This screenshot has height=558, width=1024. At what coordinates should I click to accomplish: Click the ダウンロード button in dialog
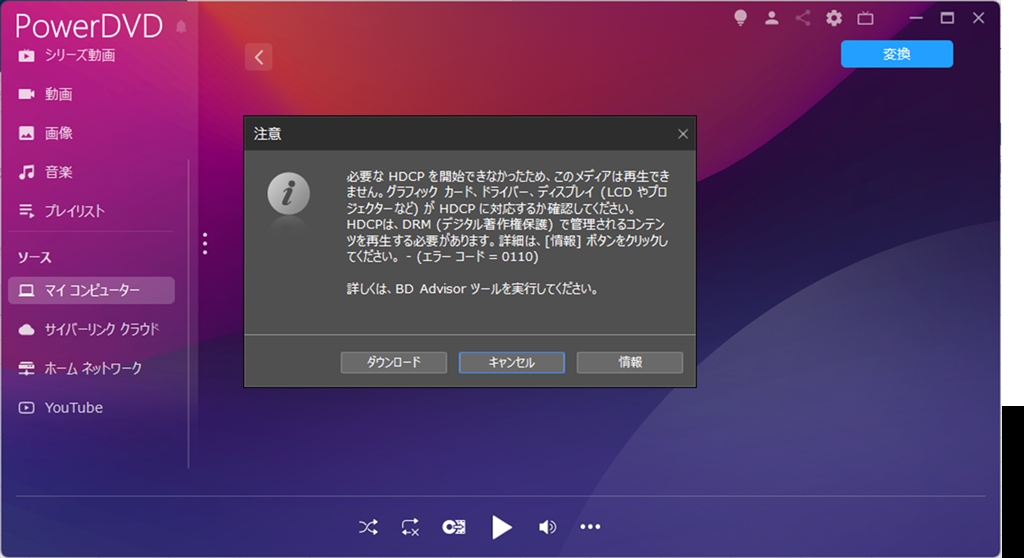coord(394,363)
